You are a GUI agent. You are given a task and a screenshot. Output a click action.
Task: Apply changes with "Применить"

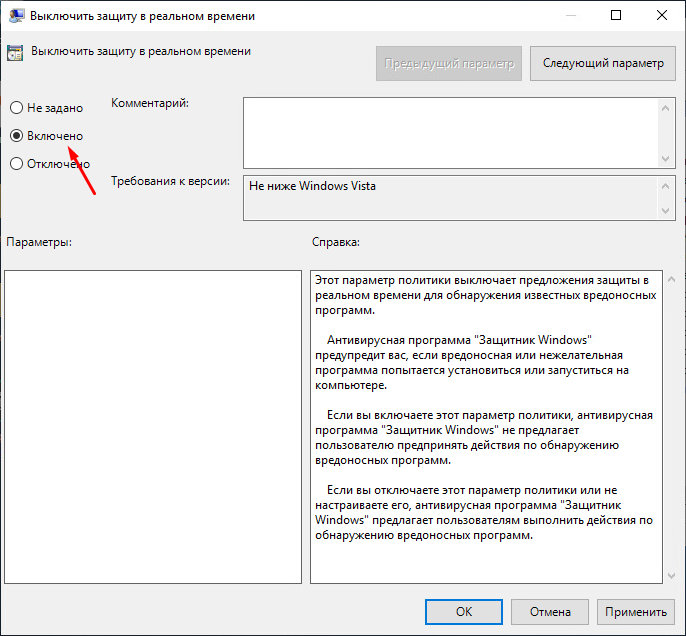[x=635, y=612]
